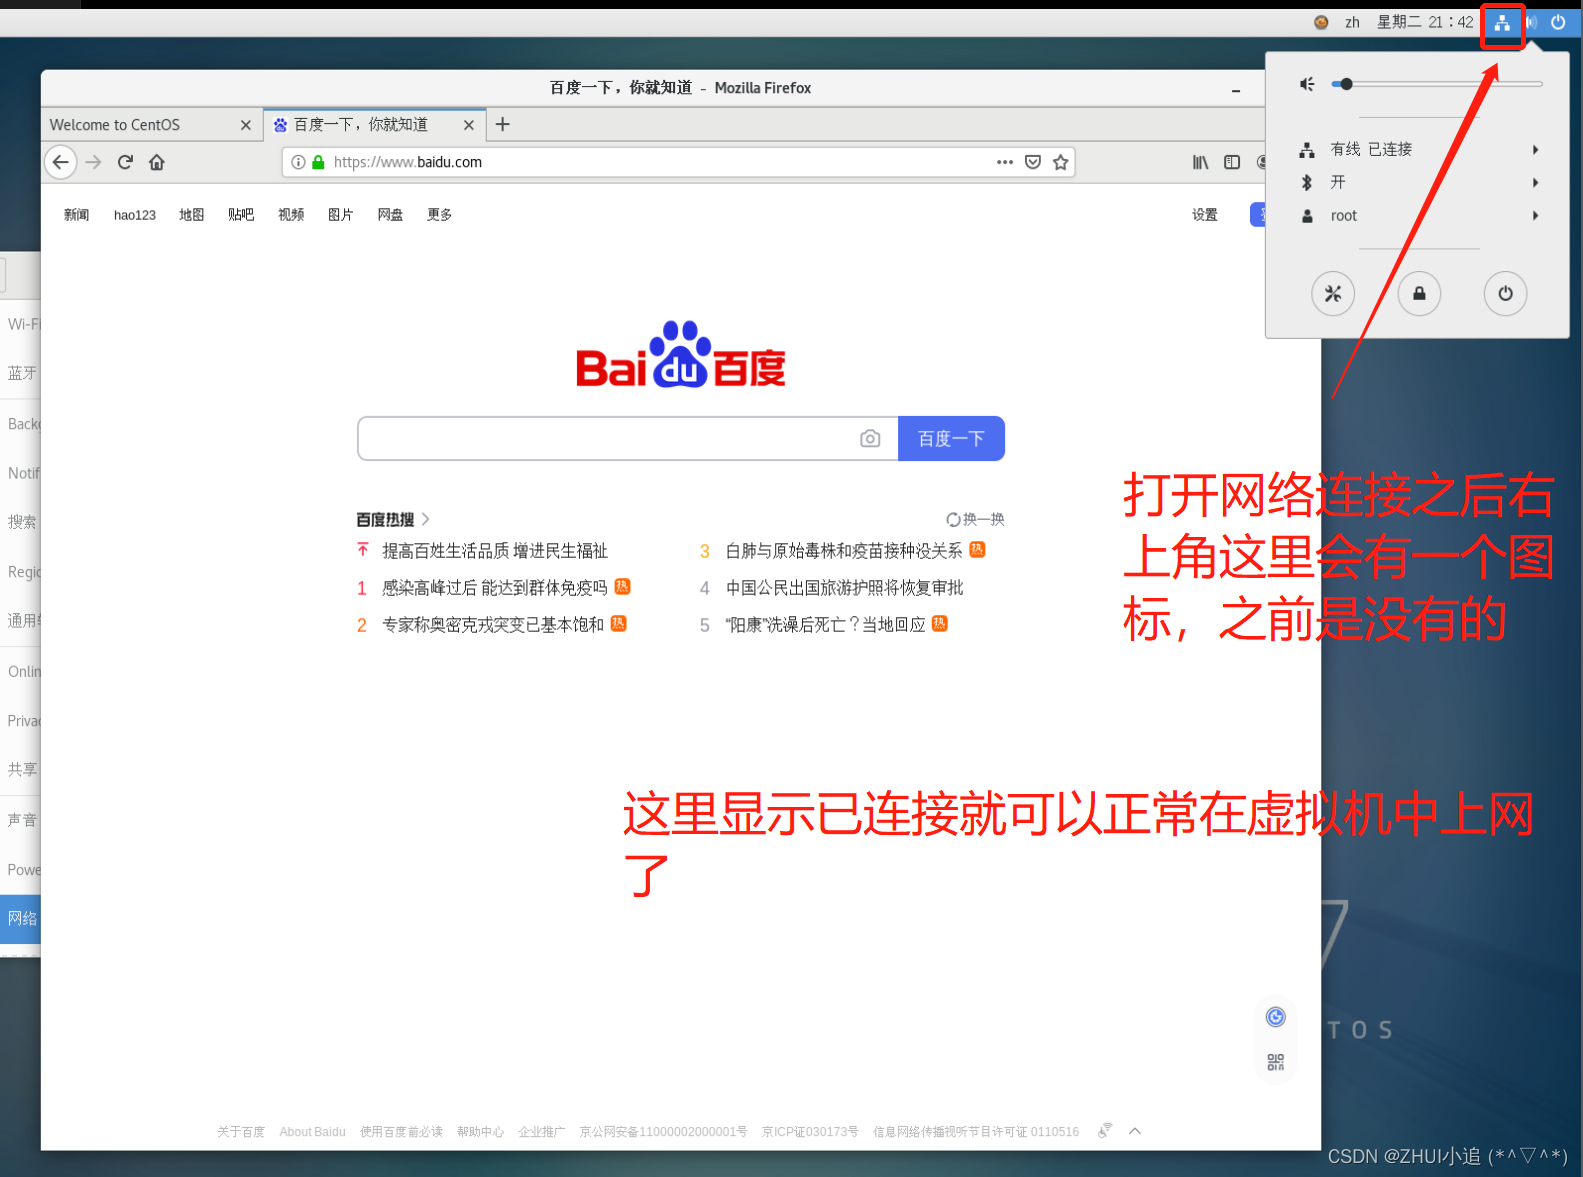Open a new tab plus button
The height and width of the screenshot is (1177, 1583).
point(503,124)
